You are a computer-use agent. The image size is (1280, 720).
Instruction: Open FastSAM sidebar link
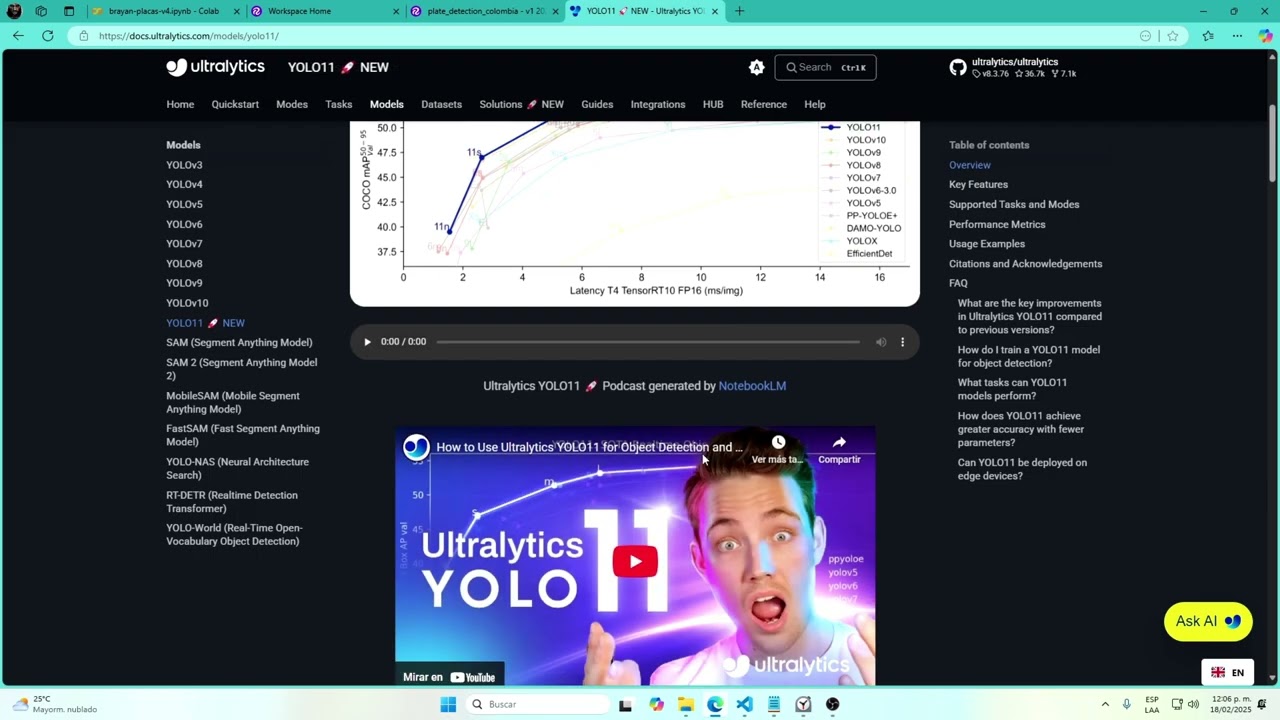coord(243,435)
